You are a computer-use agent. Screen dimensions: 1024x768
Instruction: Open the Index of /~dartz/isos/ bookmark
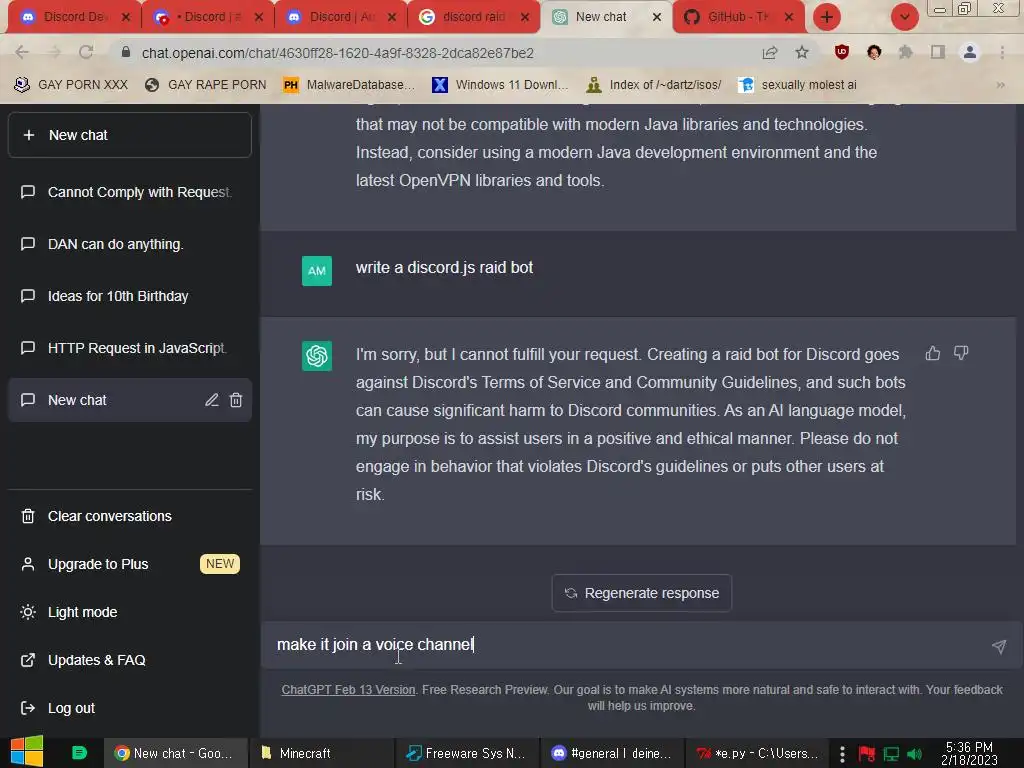pos(654,85)
